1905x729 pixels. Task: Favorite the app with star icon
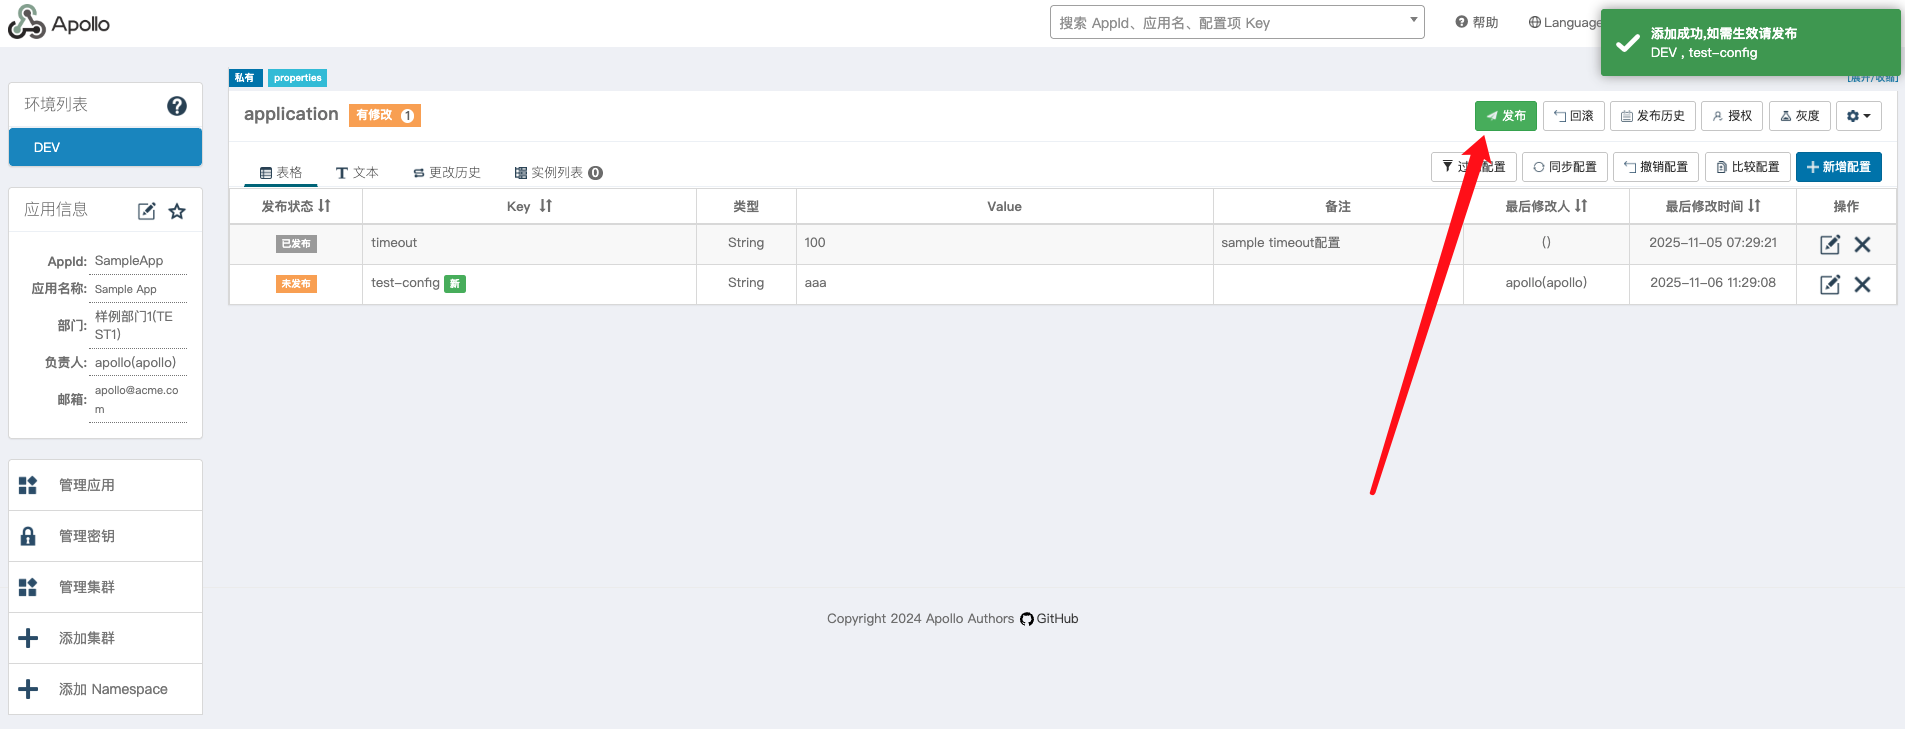pyautogui.click(x=177, y=211)
